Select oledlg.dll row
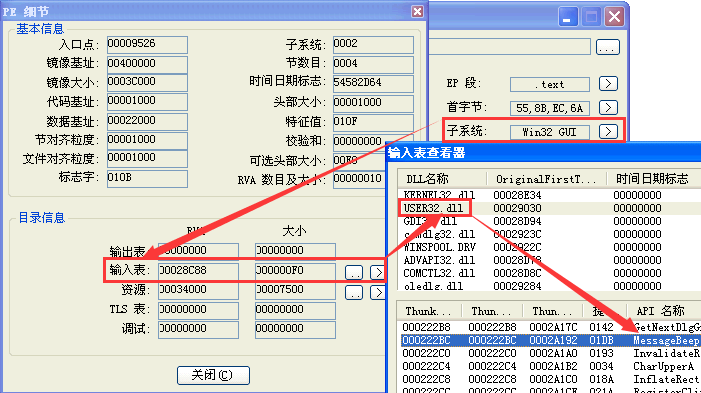The width and height of the screenshot is (701, 393). click(x=550, y=286)
